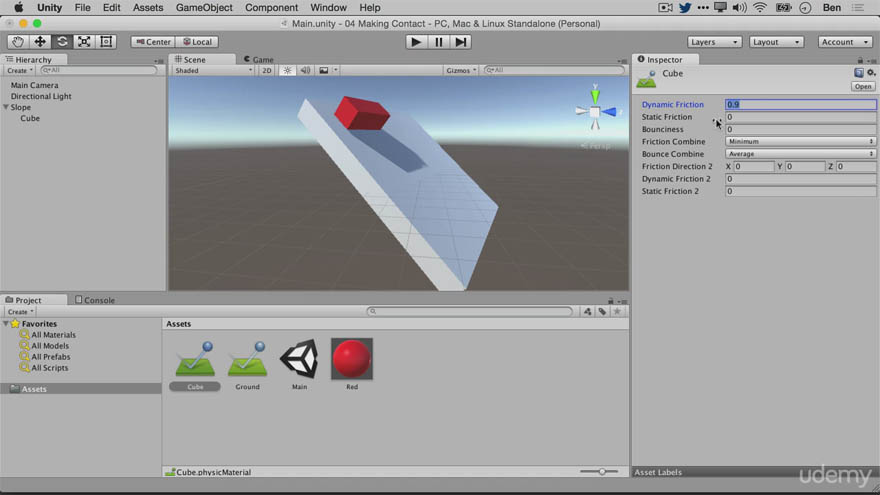
Task: Select the Move tool
Action: point(40,42)
